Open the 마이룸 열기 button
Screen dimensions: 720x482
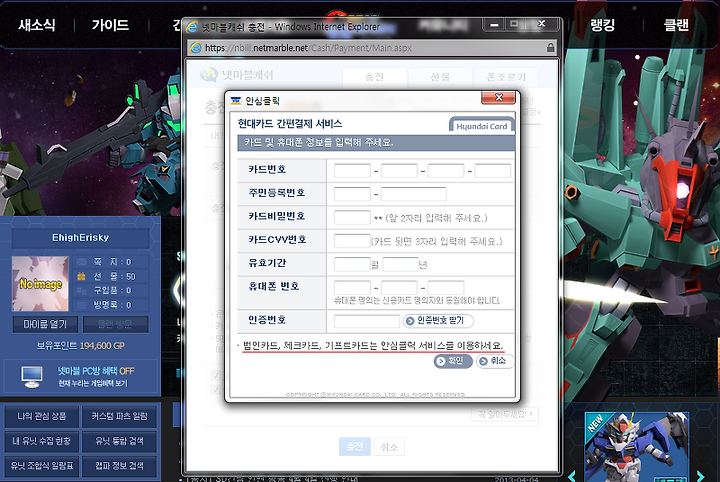pyautogui.click(x=45, y=324)
